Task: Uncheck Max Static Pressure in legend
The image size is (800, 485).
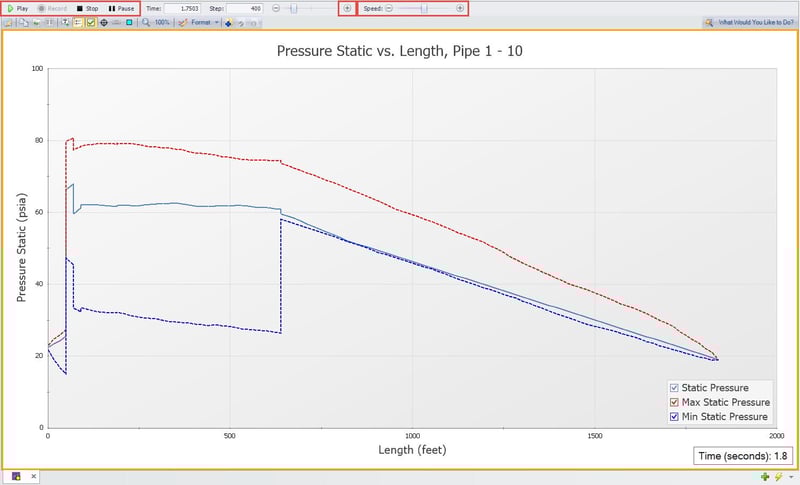Action: (x=674, y=402)
